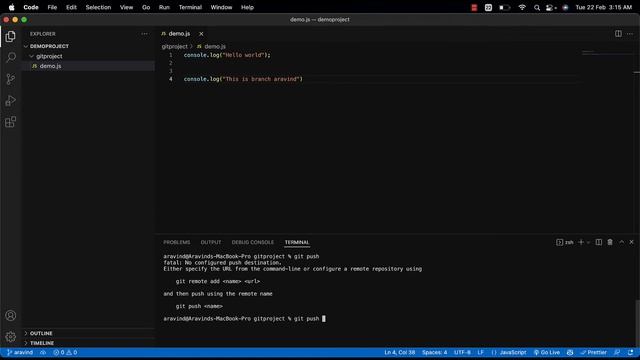Open the Accounts menu icon

click(x=11, y=316)
